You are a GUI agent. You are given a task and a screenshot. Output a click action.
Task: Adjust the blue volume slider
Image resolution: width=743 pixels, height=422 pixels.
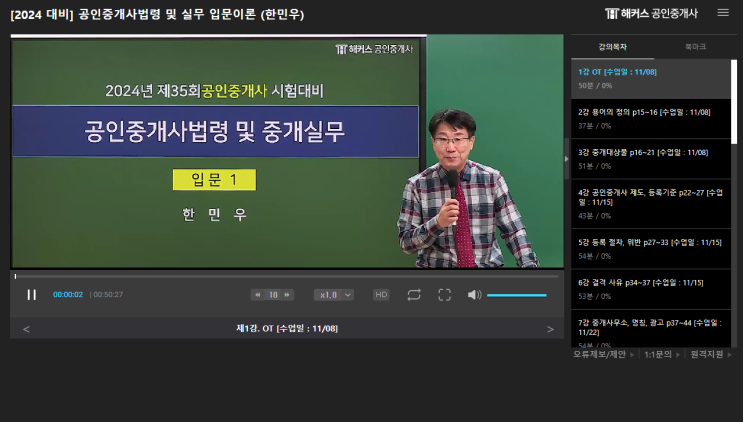click(x=516, y=295)
